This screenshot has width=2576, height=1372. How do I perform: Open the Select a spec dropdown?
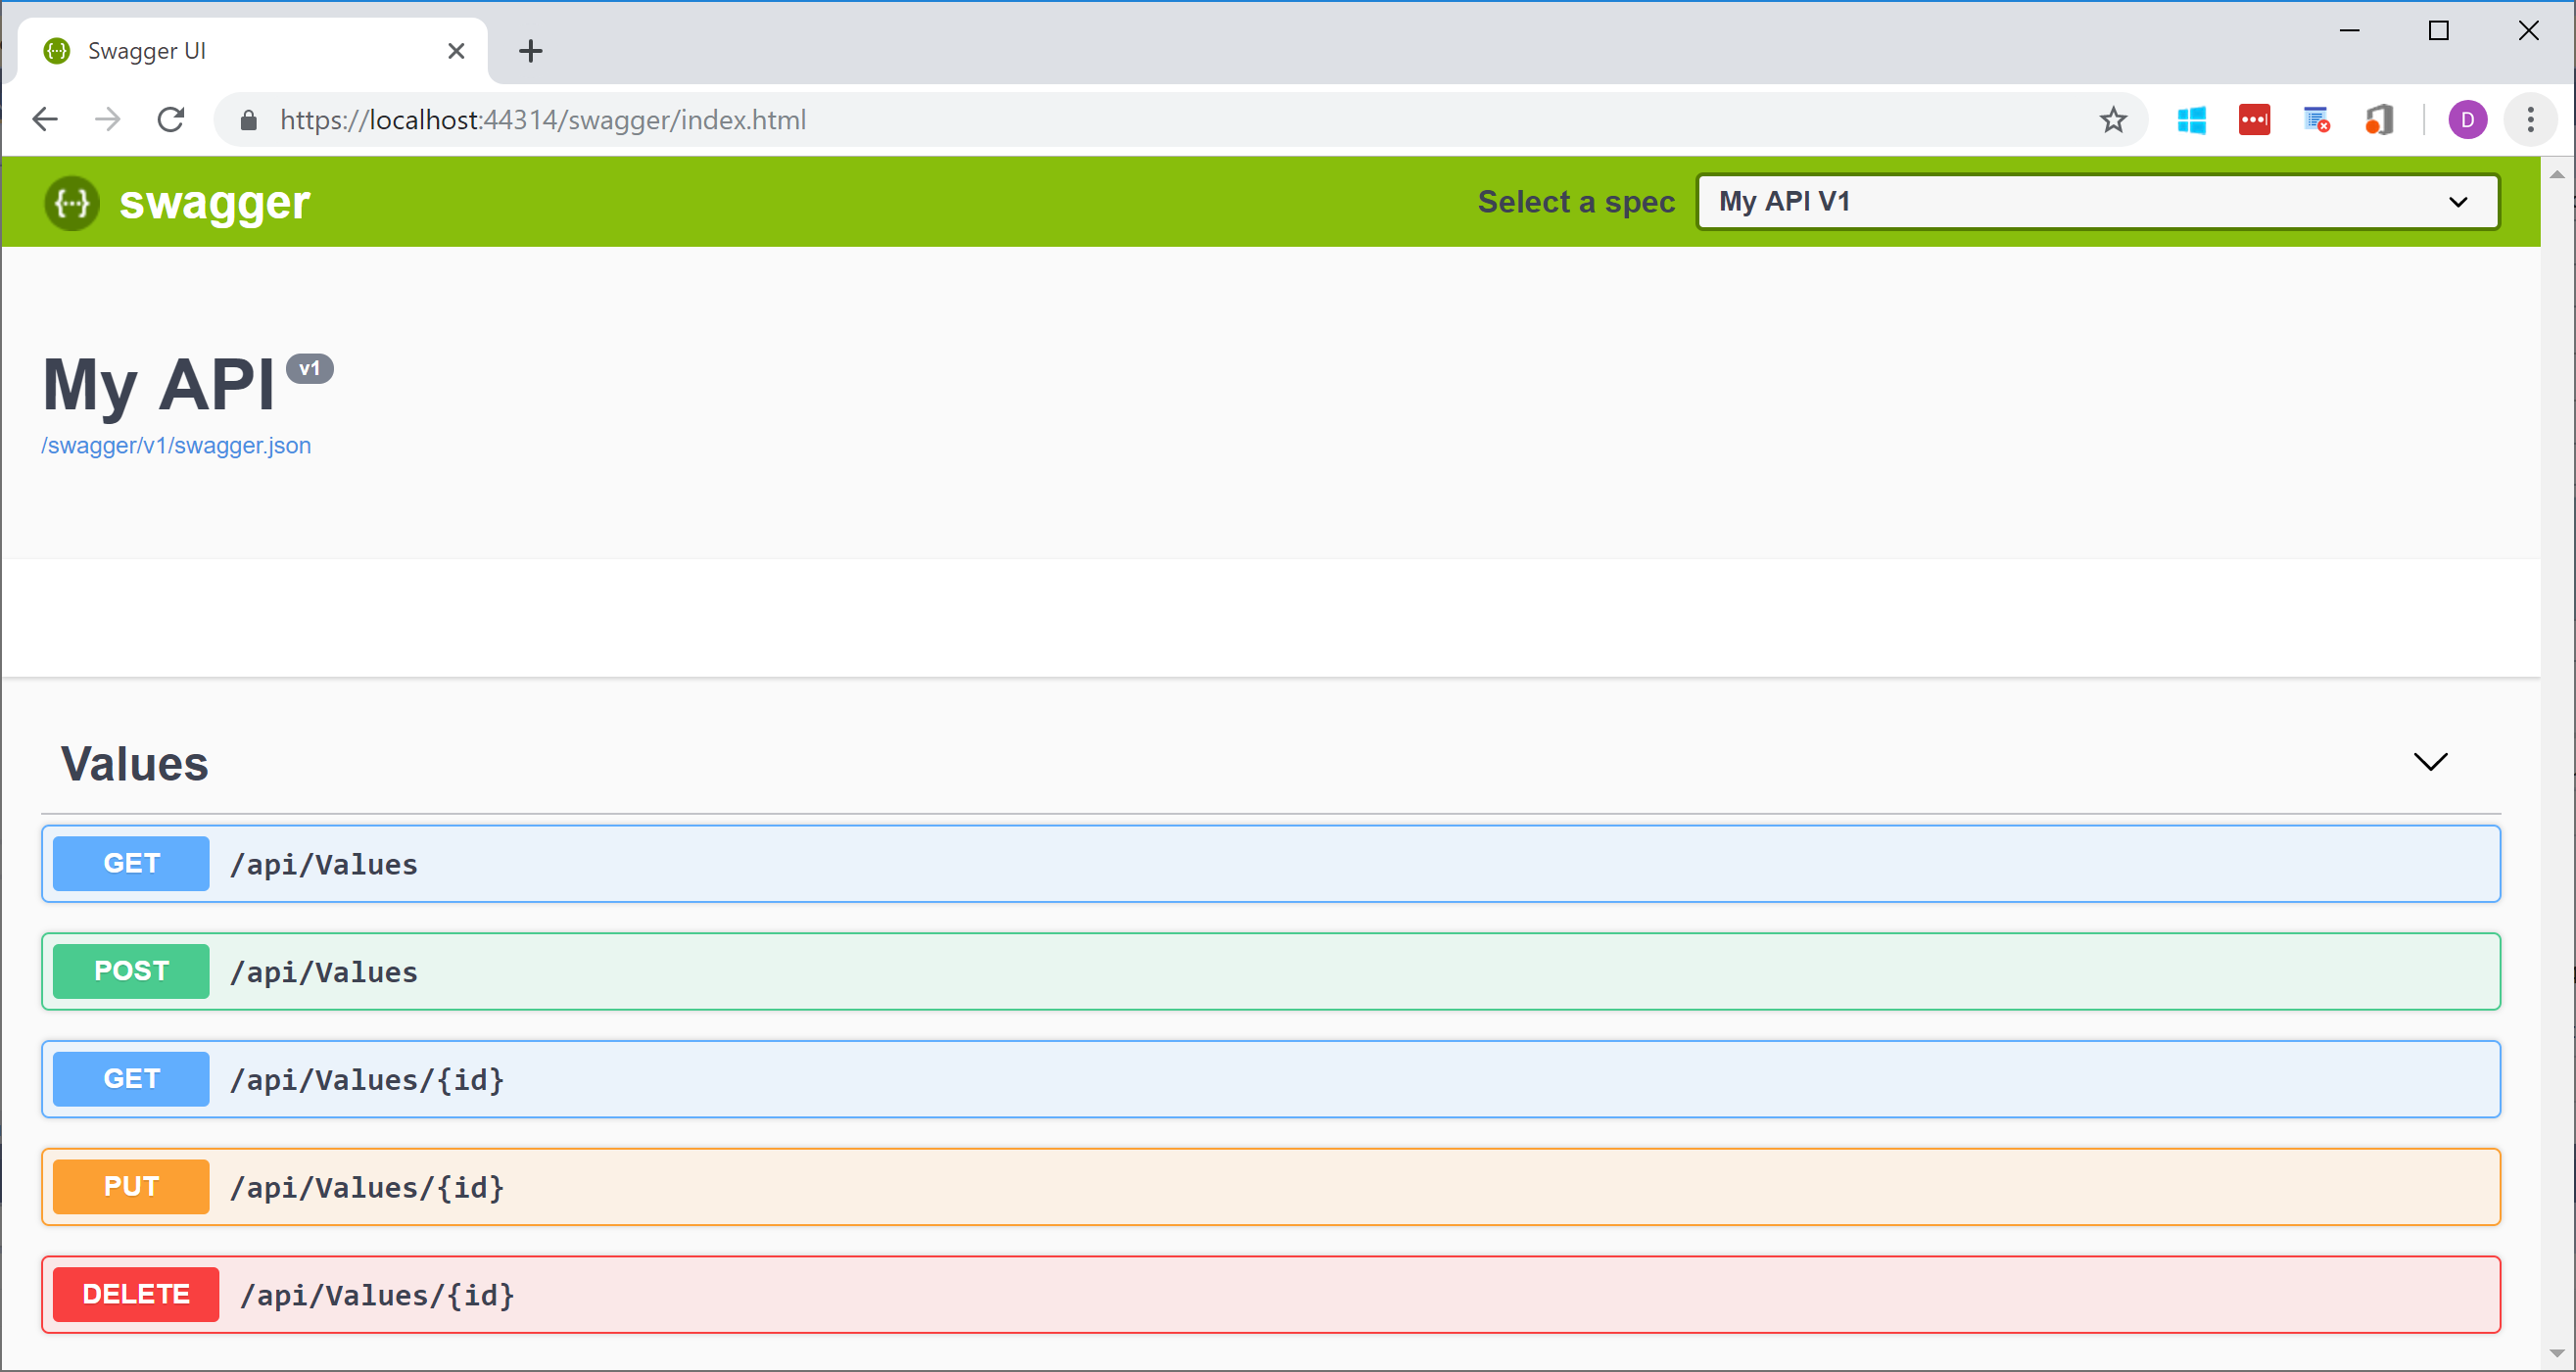tap(2098, 202)
